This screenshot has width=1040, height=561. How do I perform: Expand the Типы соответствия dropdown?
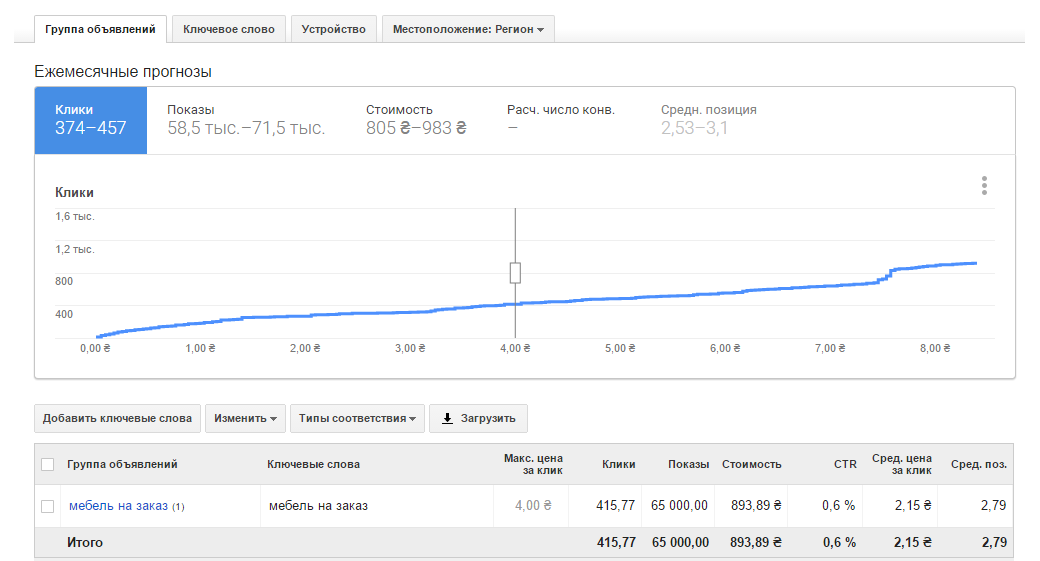pos(357,418)
